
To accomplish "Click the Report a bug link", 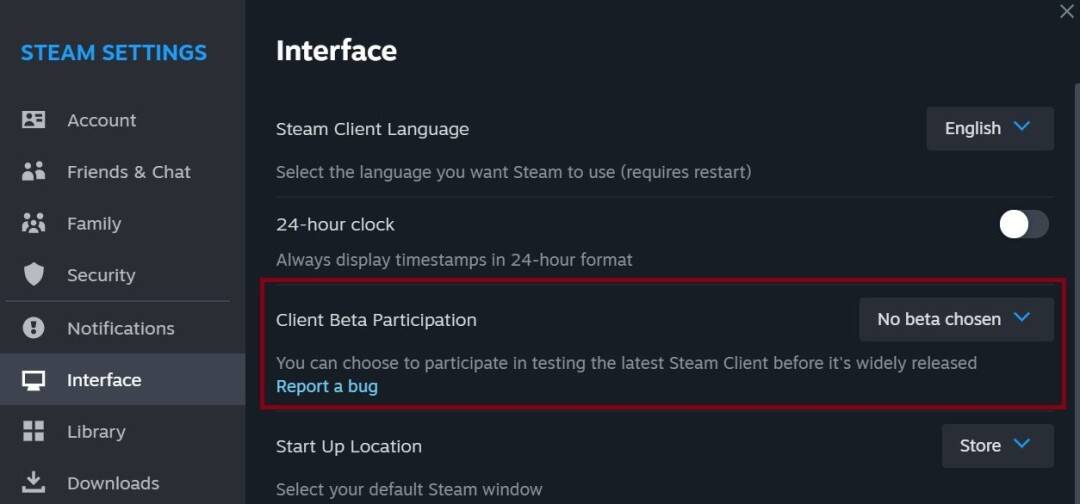I will click(x=327, y=386).
